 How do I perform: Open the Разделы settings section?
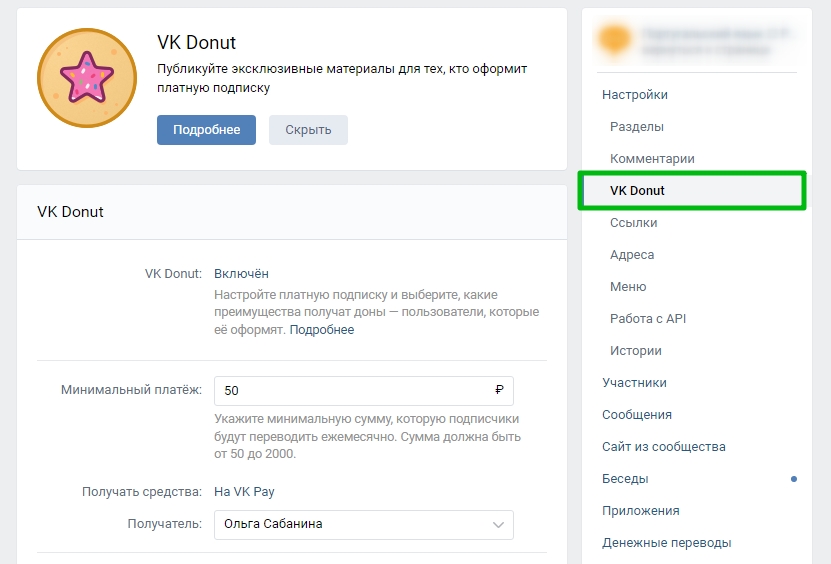[x=636, y=127]
